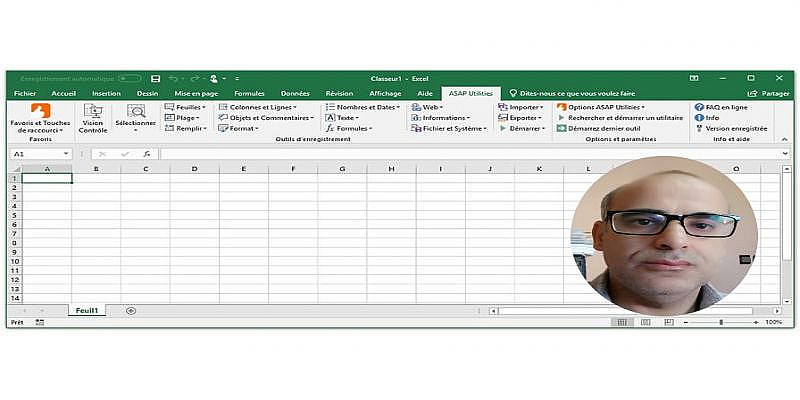Open the Texte dropdown
The width and height of the screenshot is (800, 400).
tap(341, 118)
